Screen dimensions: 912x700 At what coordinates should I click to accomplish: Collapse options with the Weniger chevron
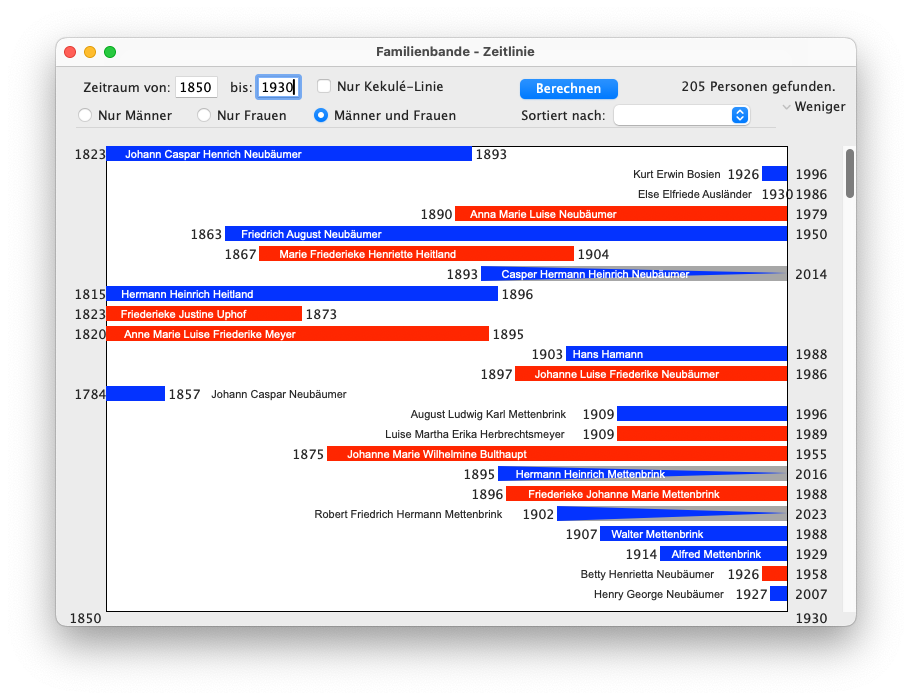787,107
